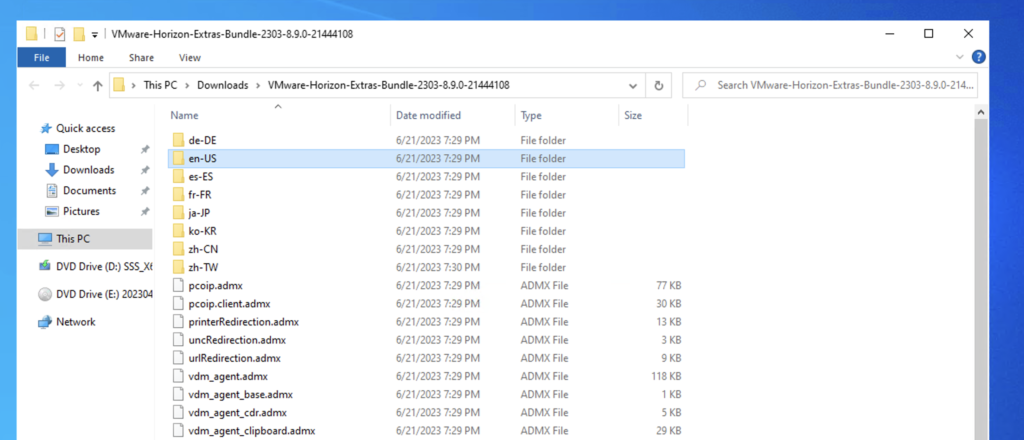The width and height of the screenshot is (1024, 440).
Task: Select the DVD Drive (D:) icon
Action: tap(45, 266)
